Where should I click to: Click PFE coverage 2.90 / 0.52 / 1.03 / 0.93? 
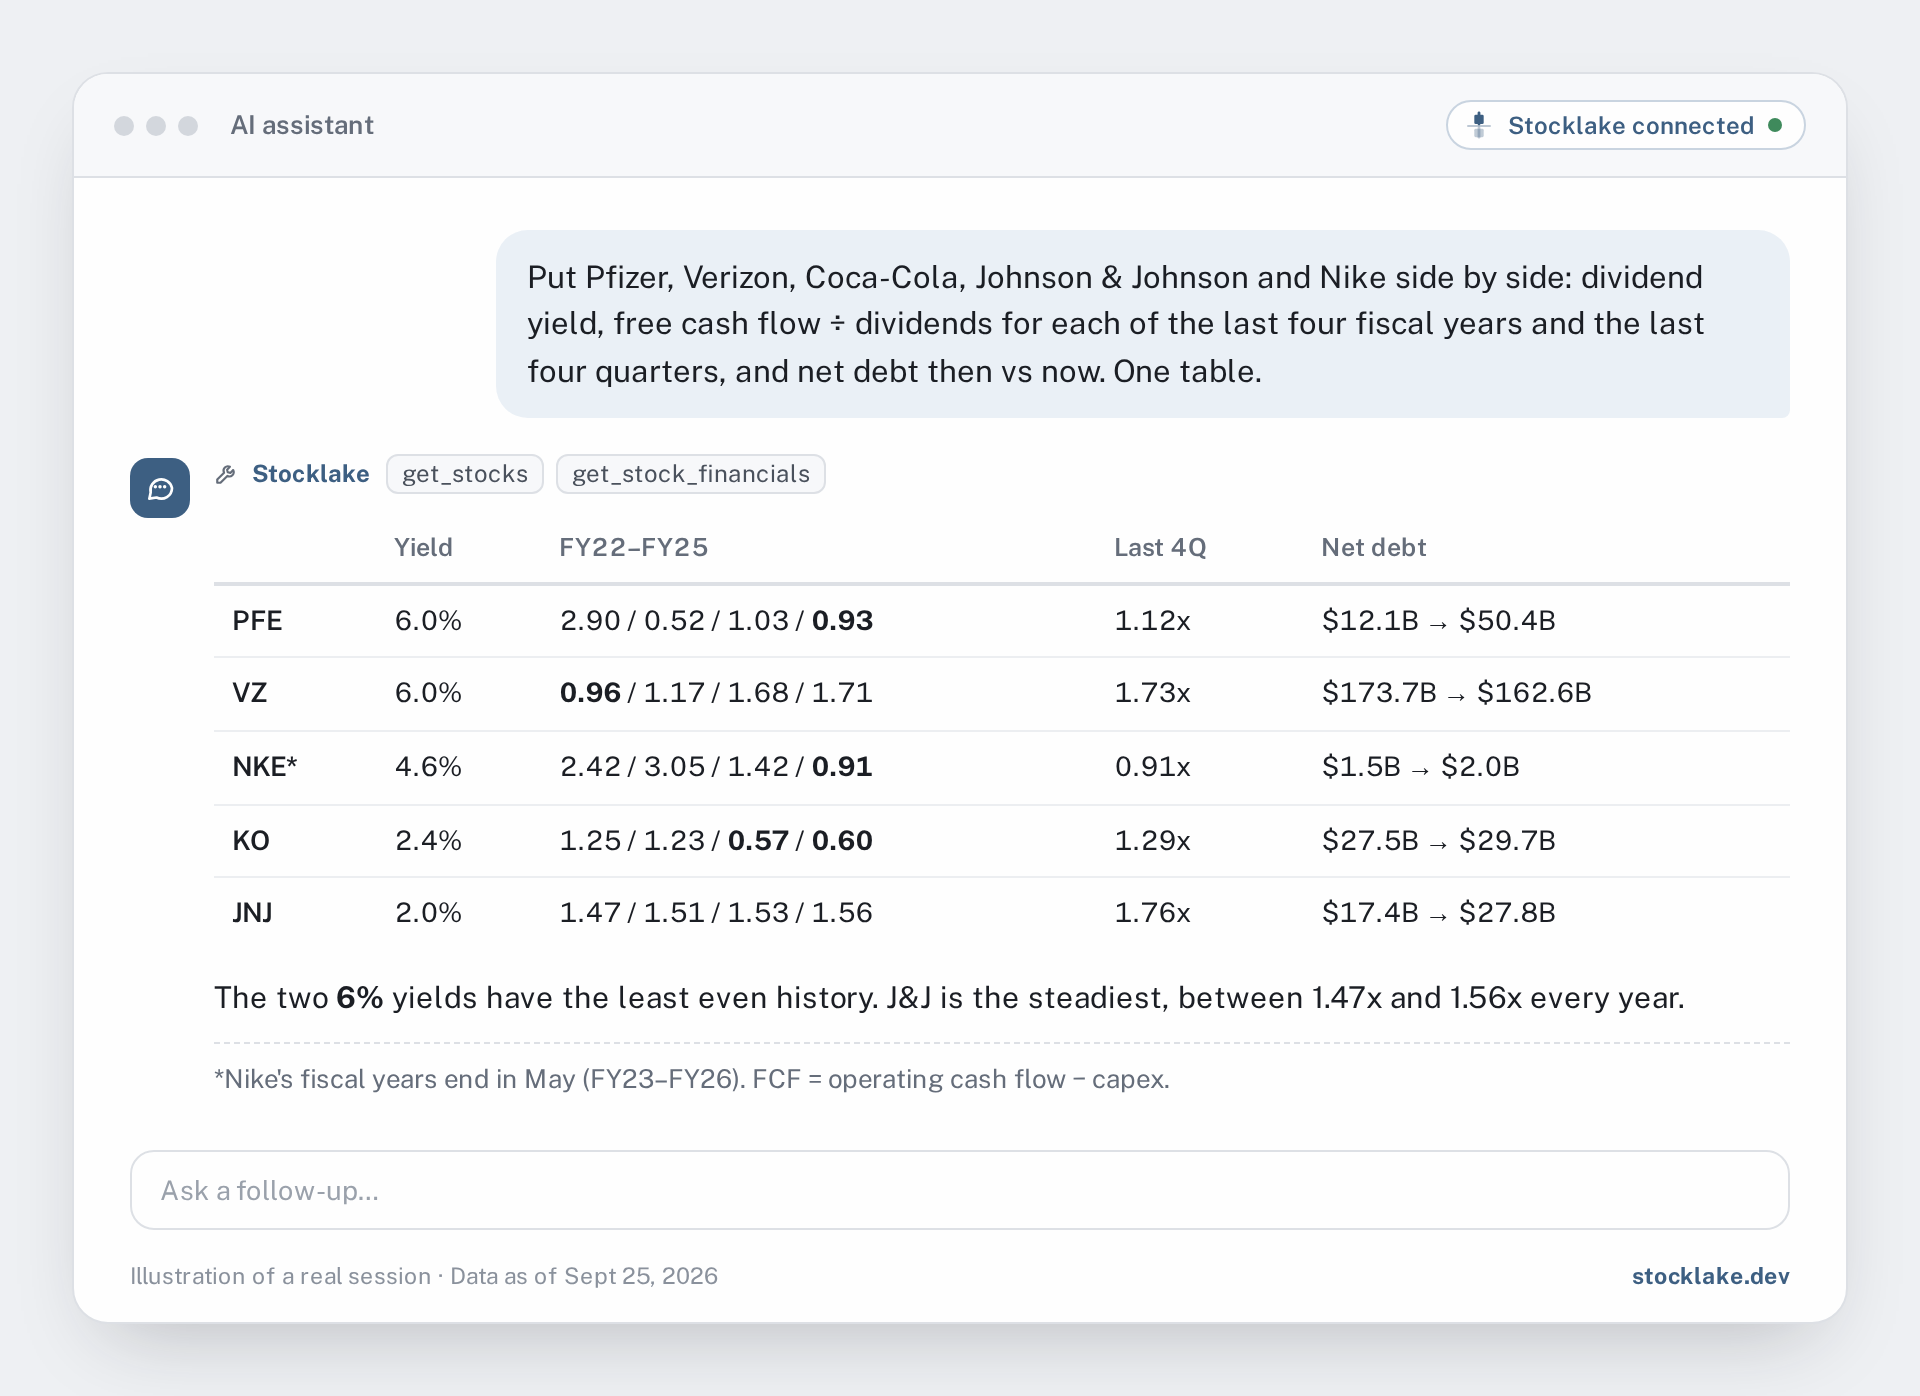(716, 621)
